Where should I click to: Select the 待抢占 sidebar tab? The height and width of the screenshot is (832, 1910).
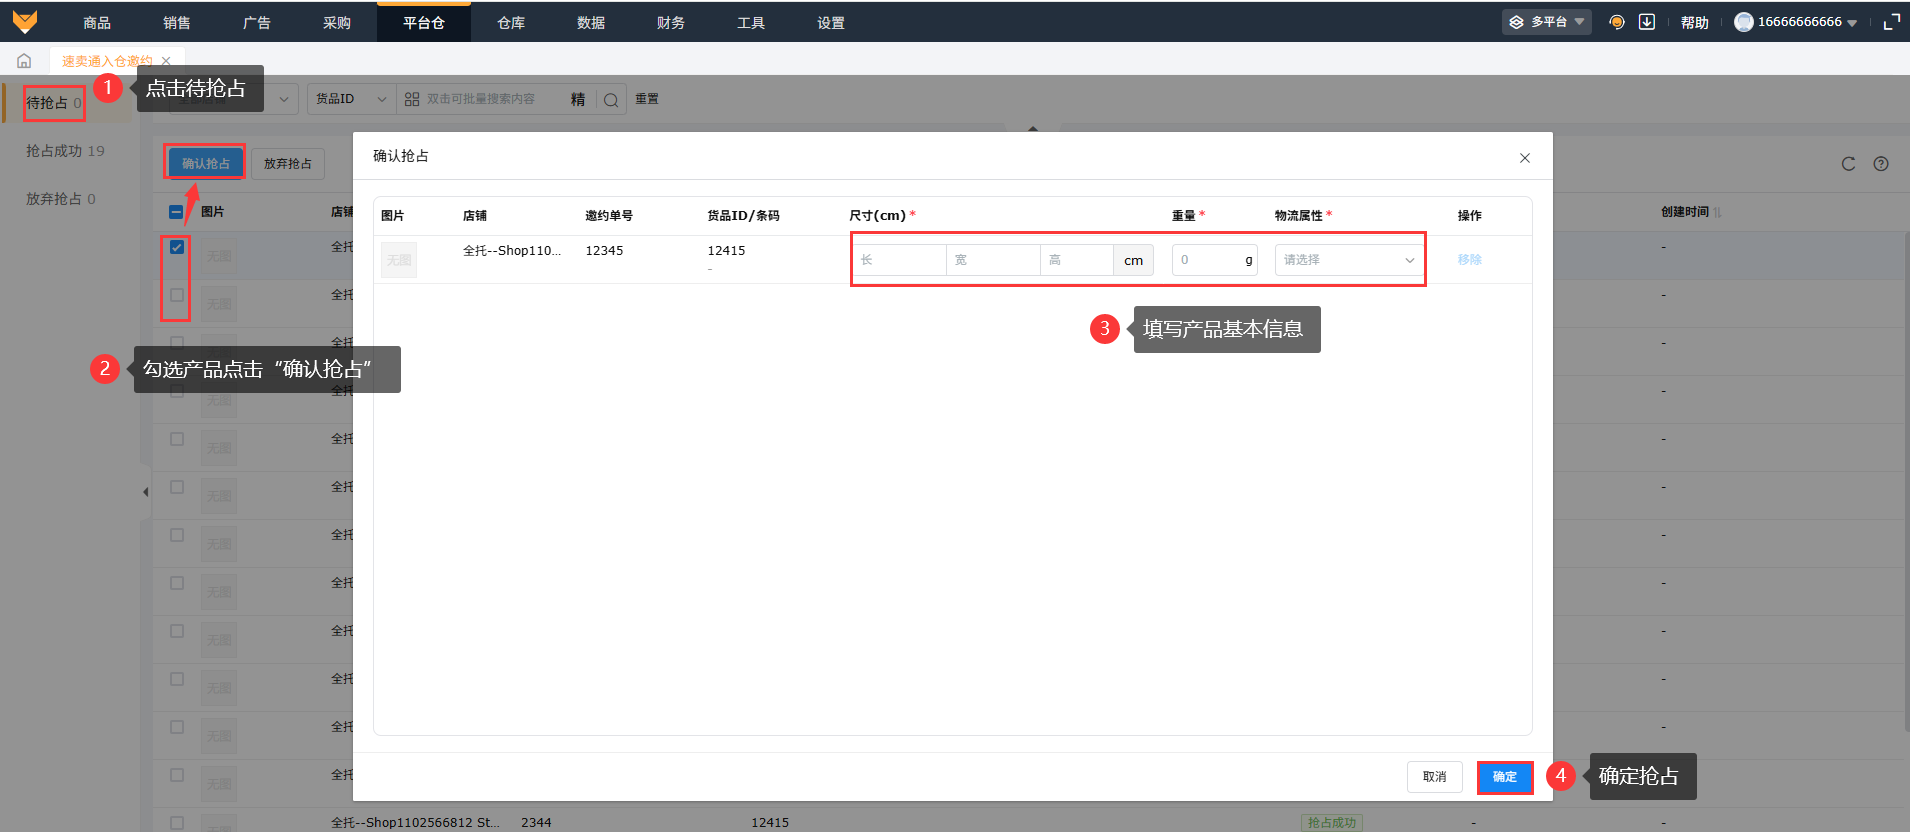click(x=54, y=103)
